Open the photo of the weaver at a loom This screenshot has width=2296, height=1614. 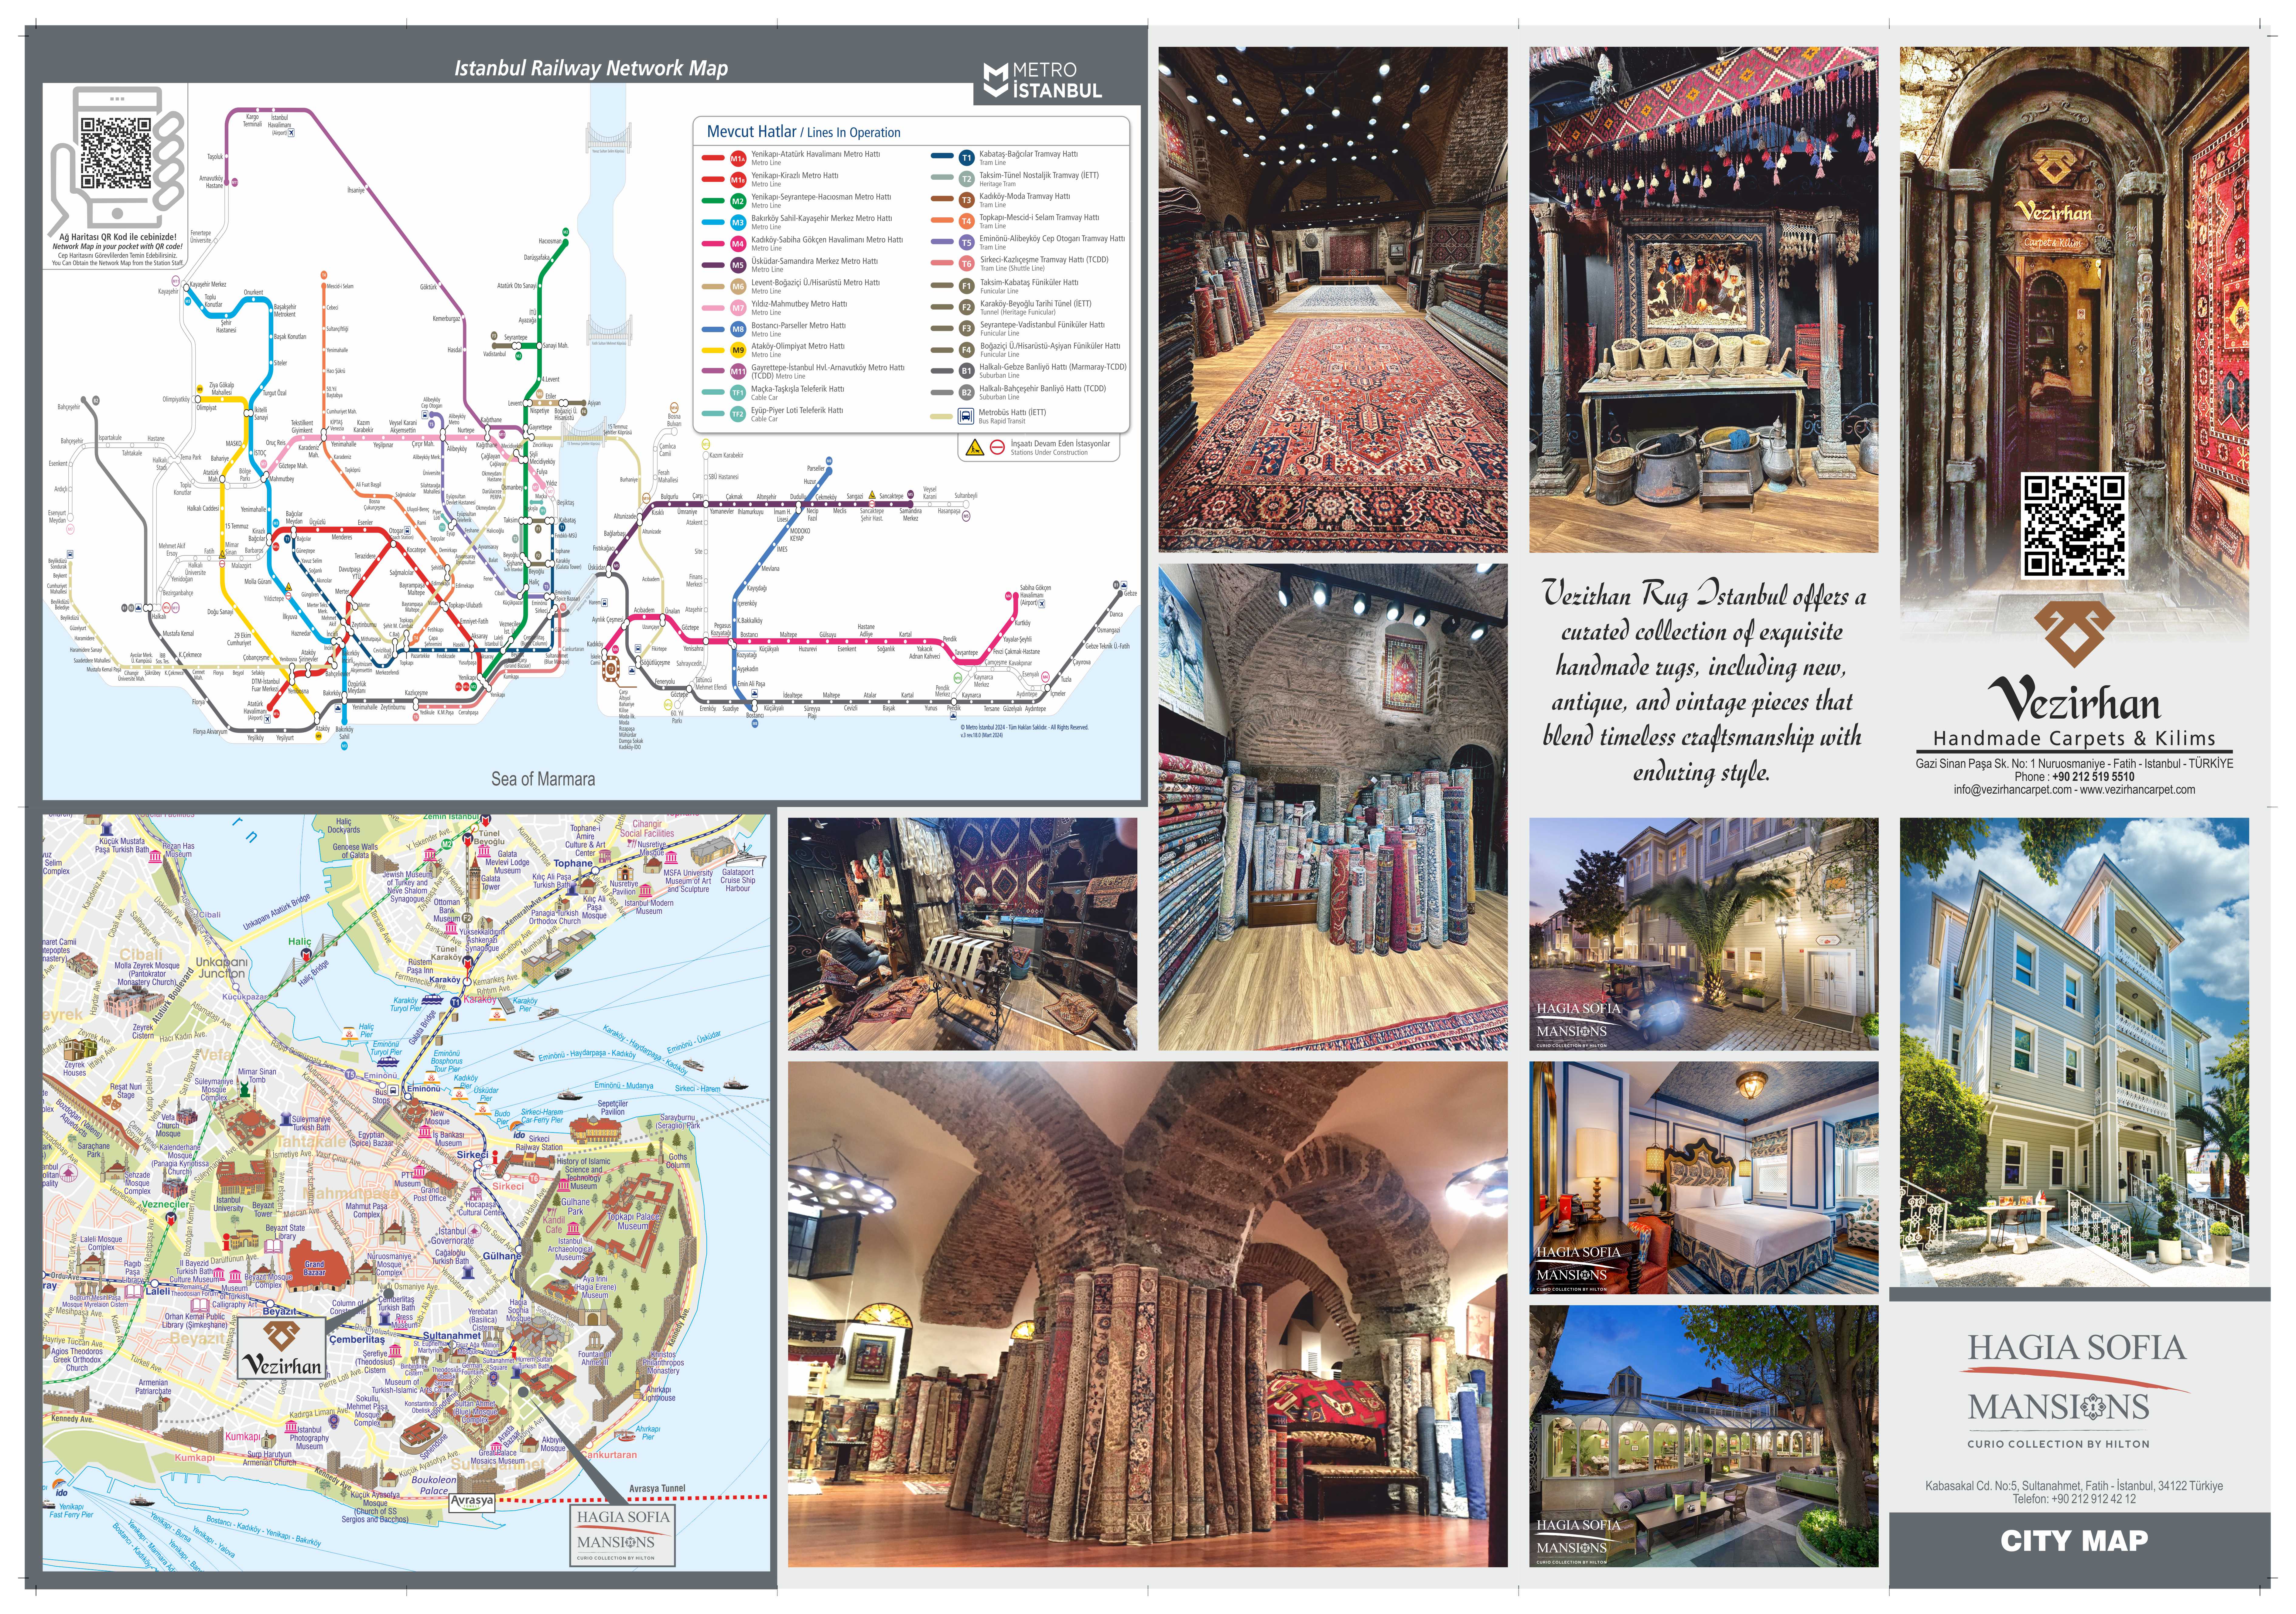tap(962, 934)
